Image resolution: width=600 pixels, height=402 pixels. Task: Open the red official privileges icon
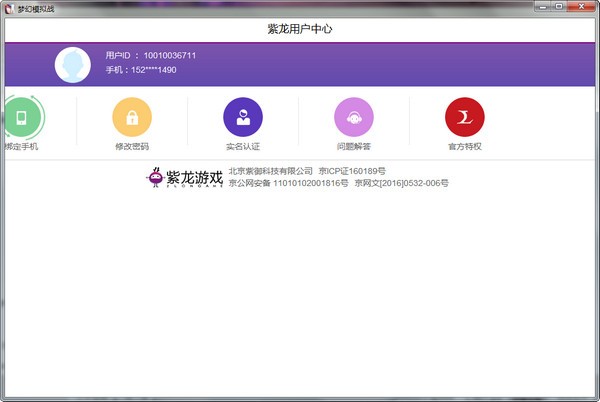[465, 117]
